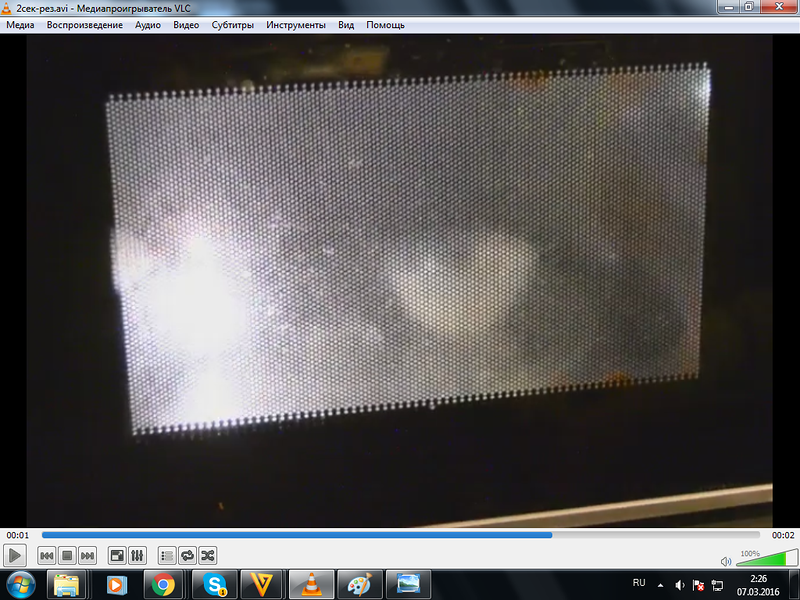Open RU language selector in taskbar

pos(639,583)
